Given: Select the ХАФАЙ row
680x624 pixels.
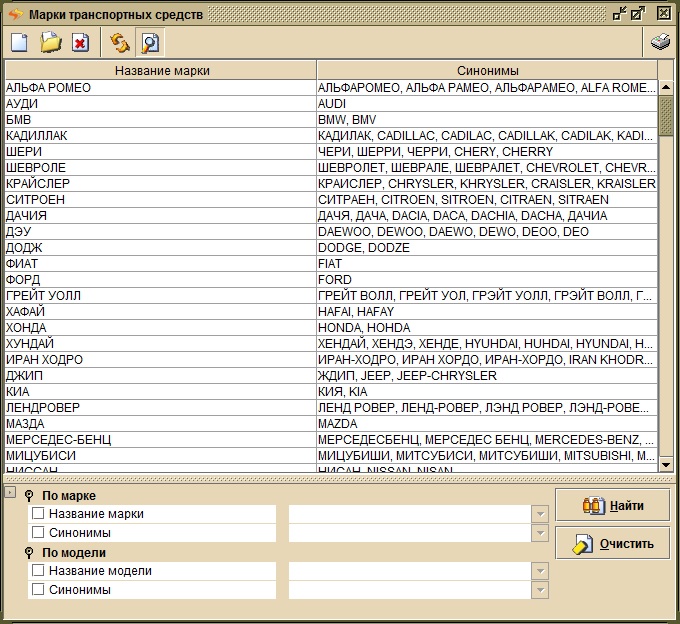Looking at the screenshot, I should (331, 312).
